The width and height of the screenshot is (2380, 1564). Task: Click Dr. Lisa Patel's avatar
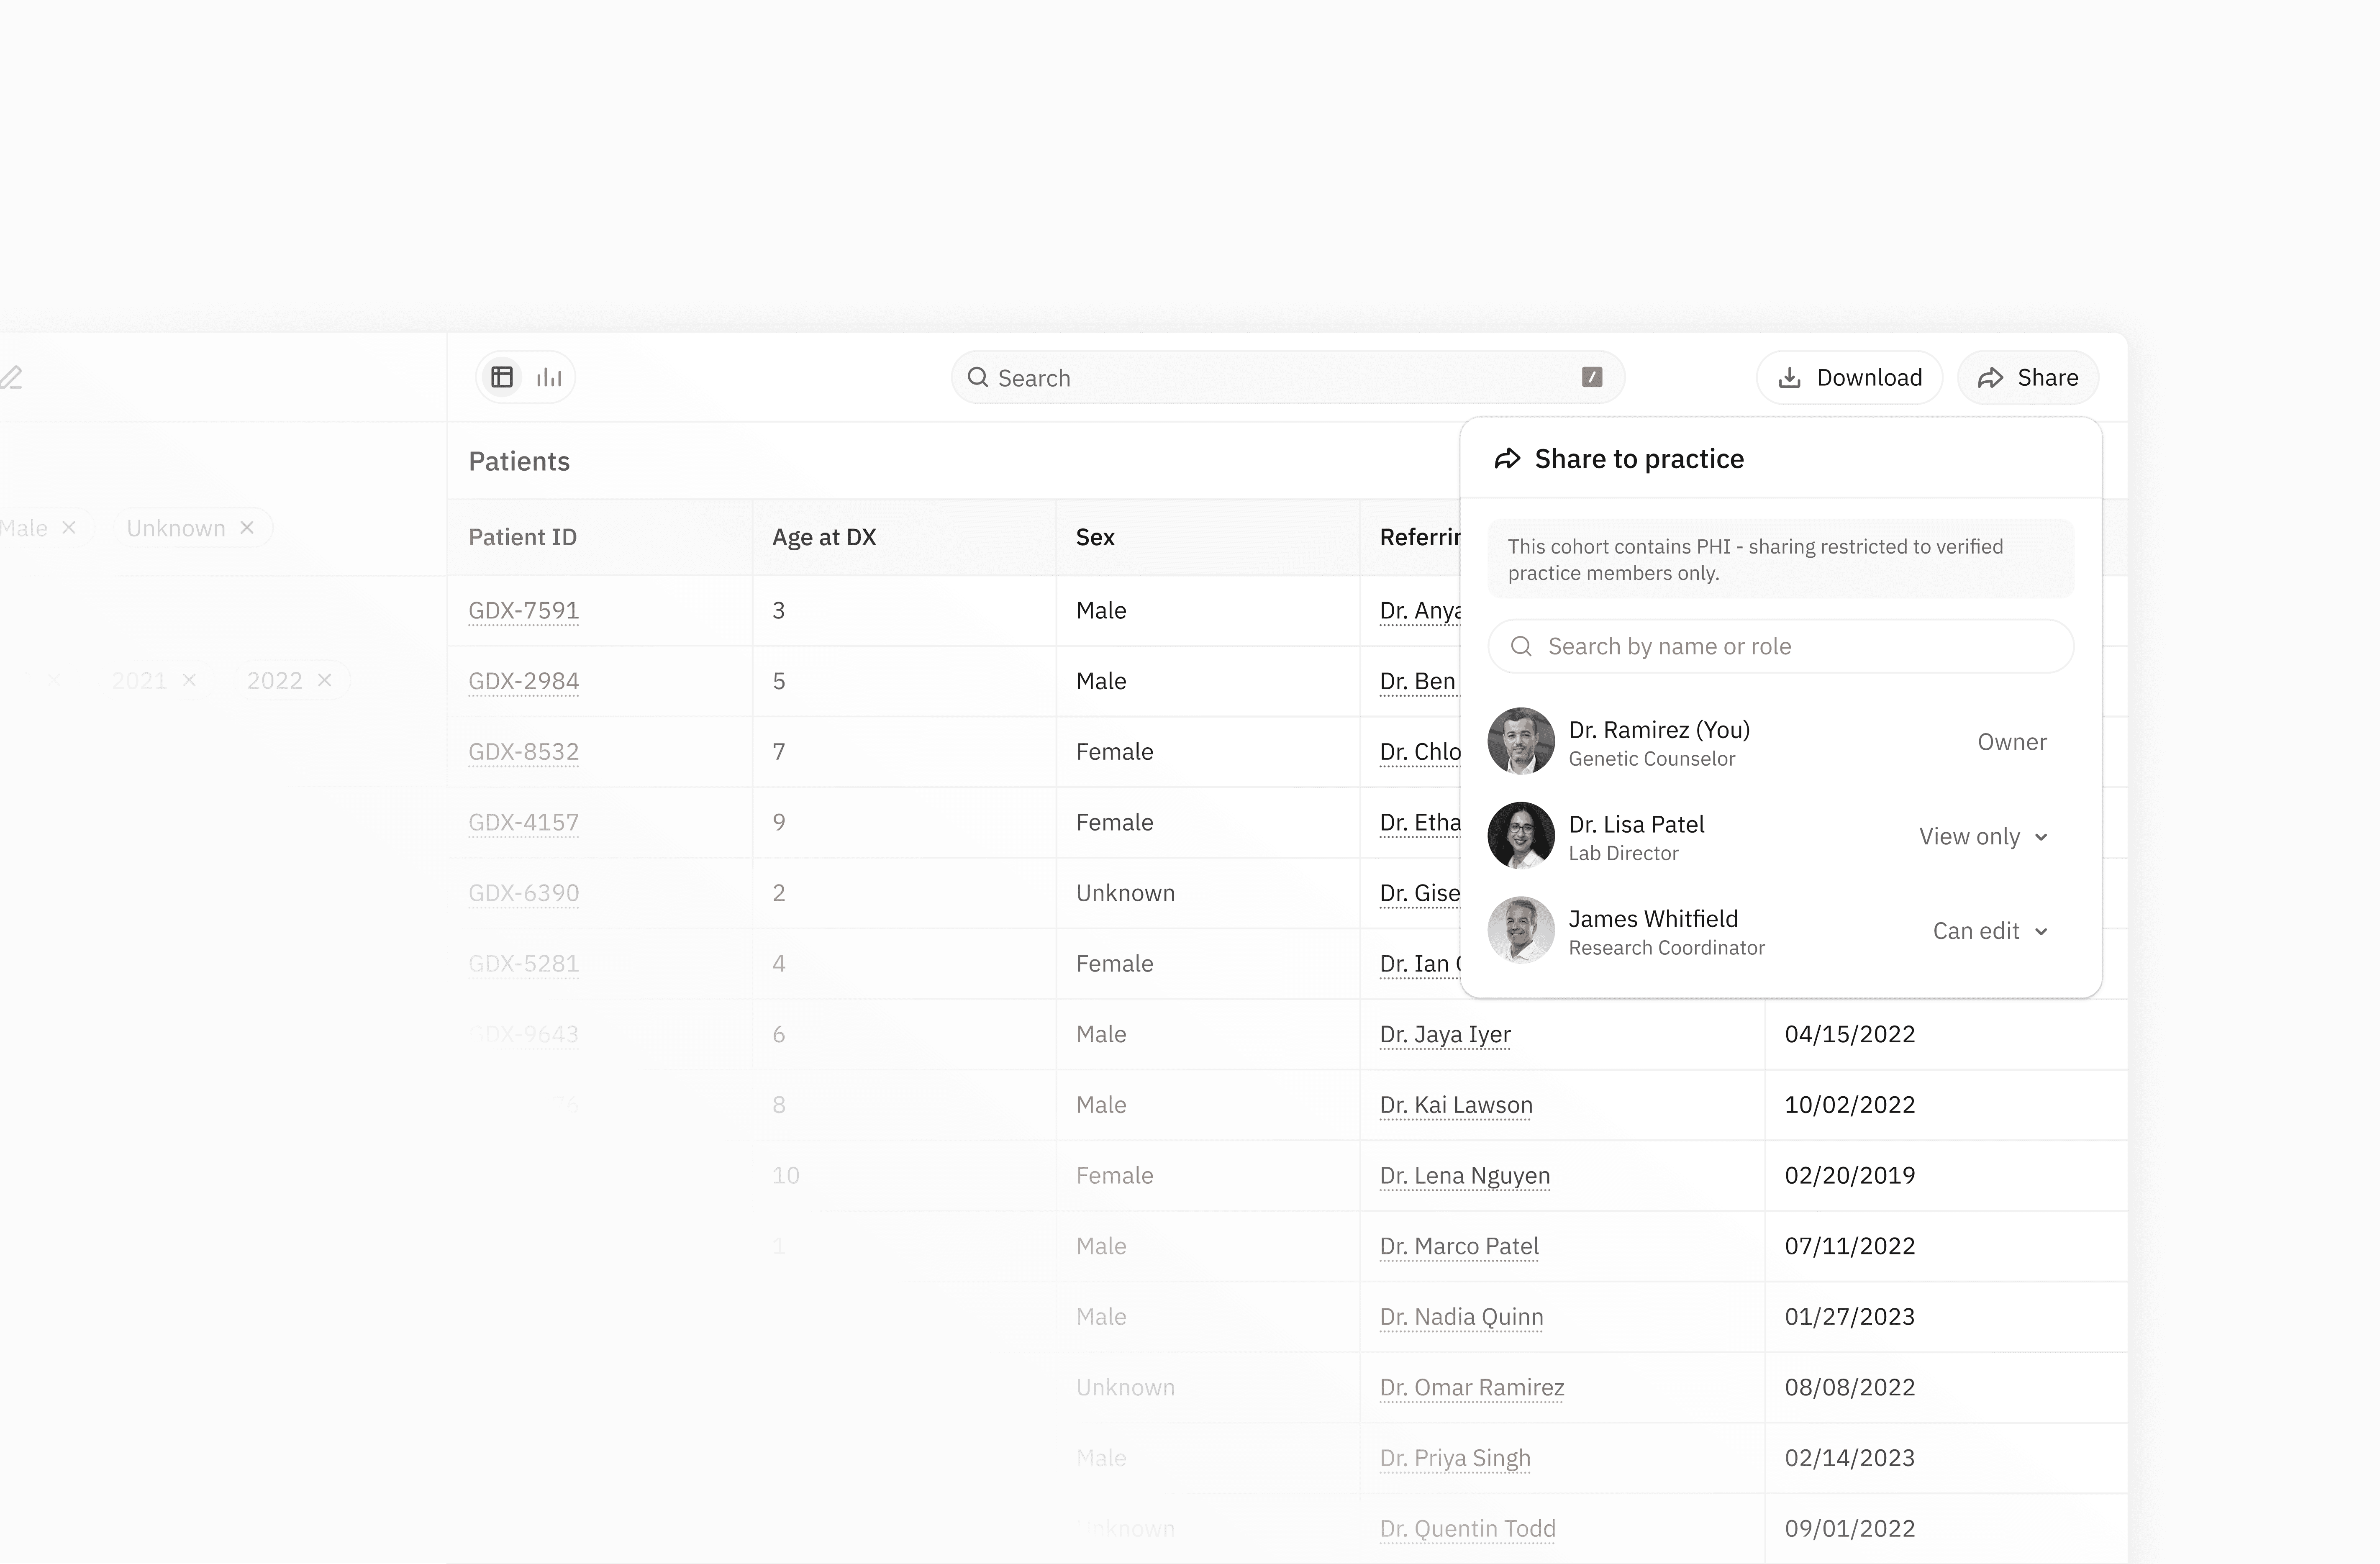(x=1520, y=835)
